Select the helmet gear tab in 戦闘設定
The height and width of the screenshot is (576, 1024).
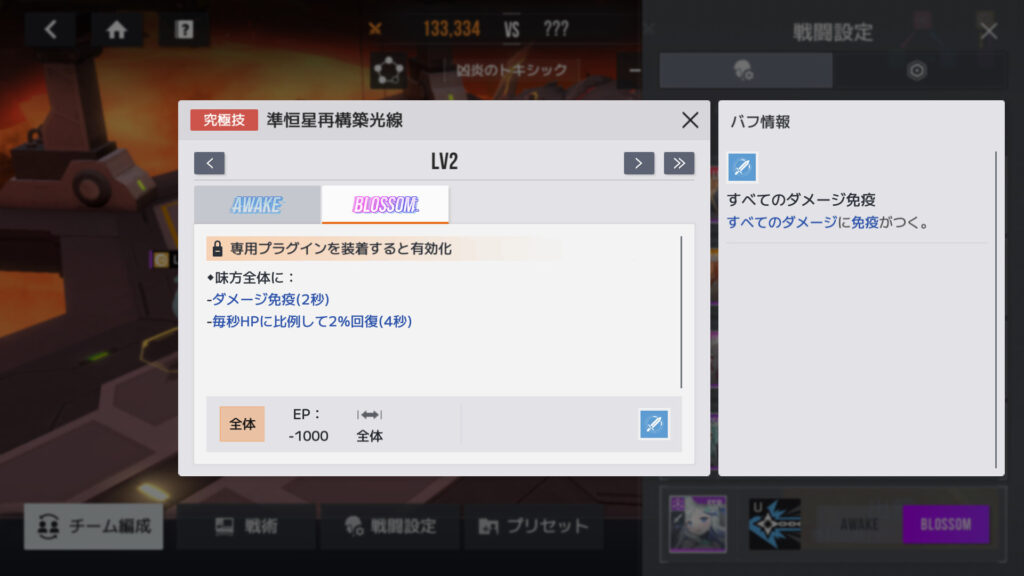[745, 70]
